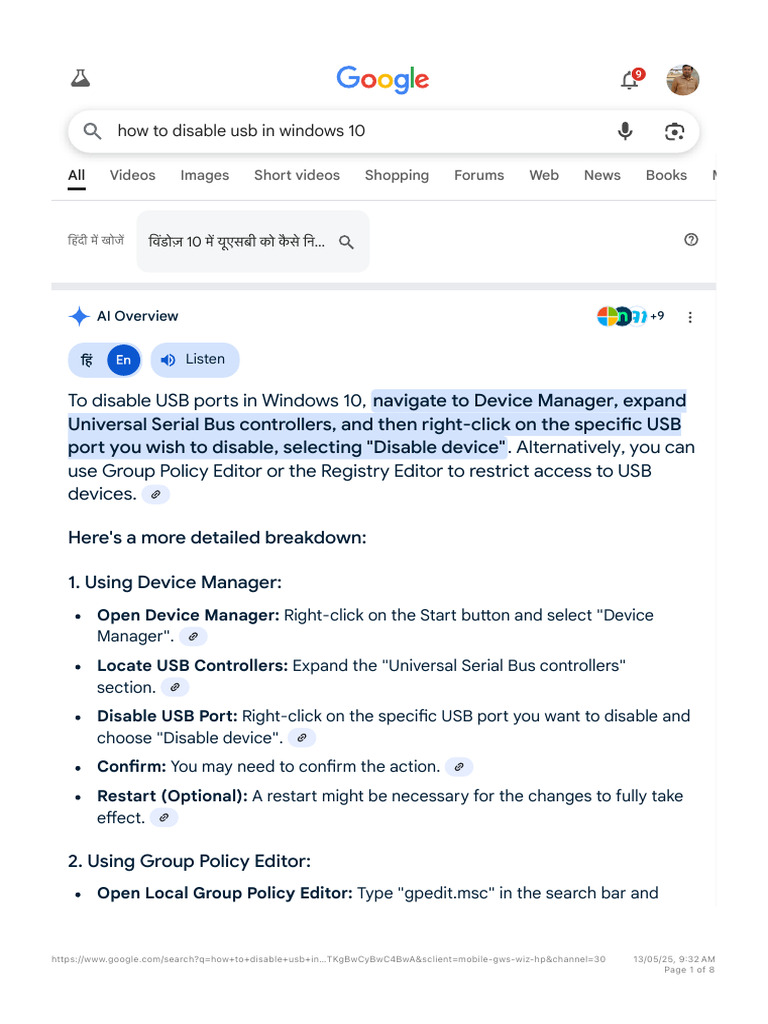
Task: Click the AI Overview sparkle icon
Action: click(79, 316)
